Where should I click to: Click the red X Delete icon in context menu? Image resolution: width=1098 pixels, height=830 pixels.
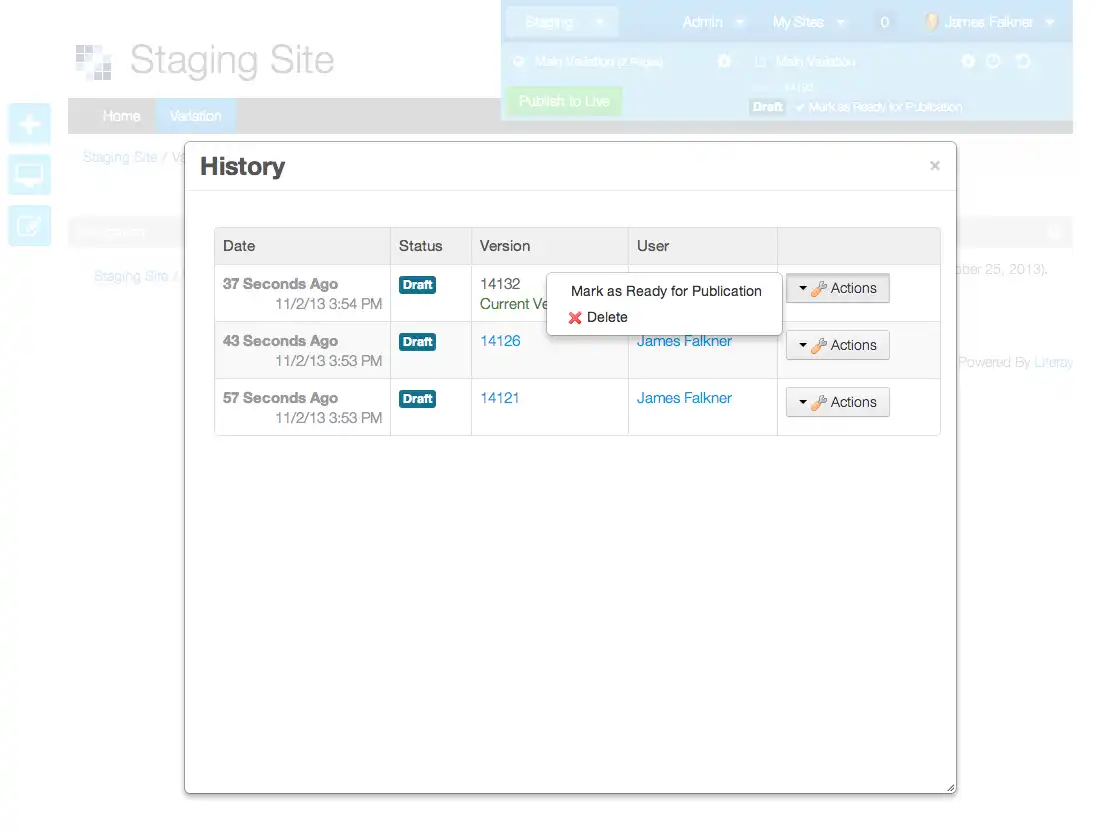pyautogui.click(x=576, y=317)
